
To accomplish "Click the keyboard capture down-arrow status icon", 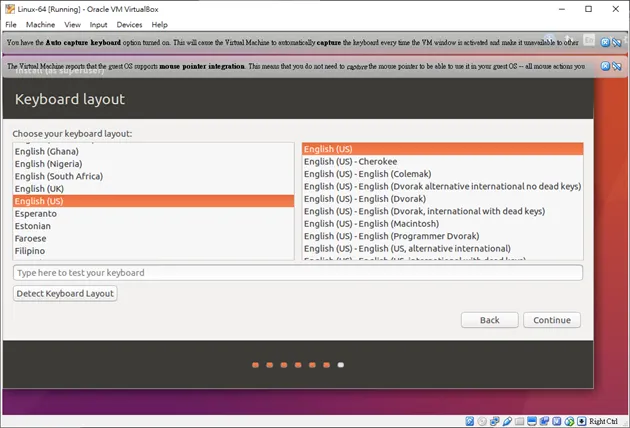I will (x=581, y=421).
